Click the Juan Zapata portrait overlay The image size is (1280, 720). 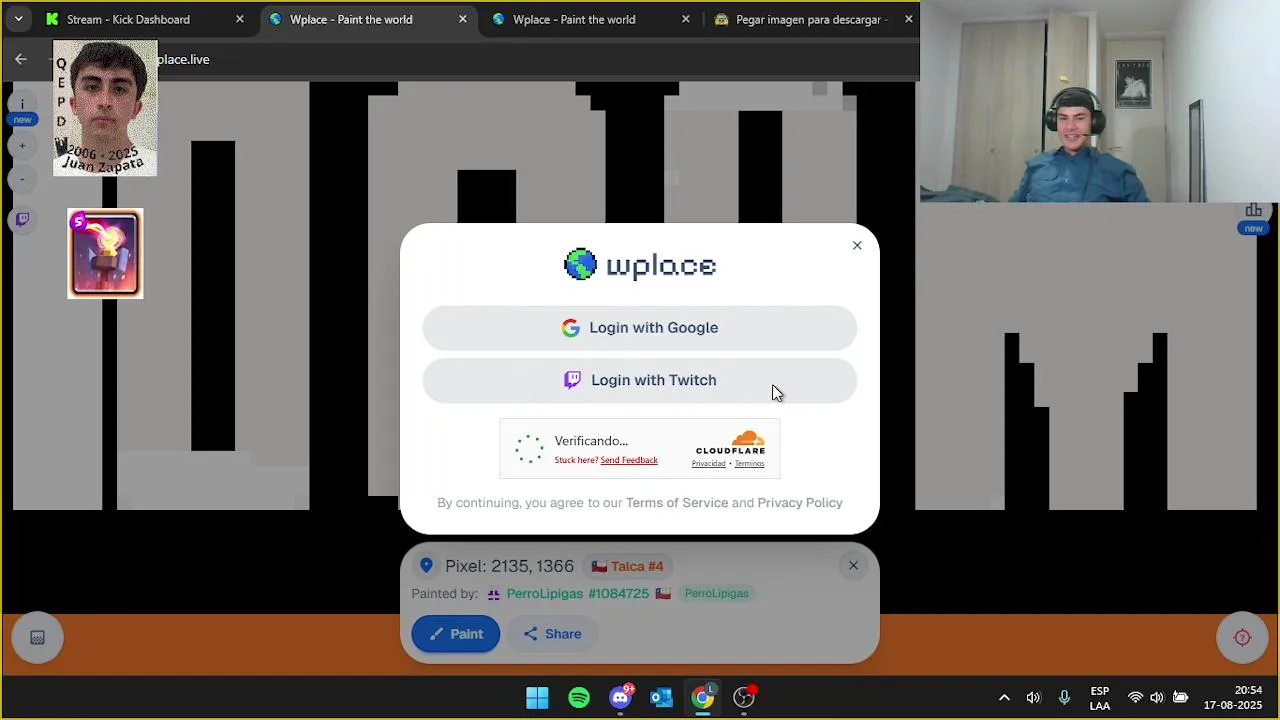point(105,108)
